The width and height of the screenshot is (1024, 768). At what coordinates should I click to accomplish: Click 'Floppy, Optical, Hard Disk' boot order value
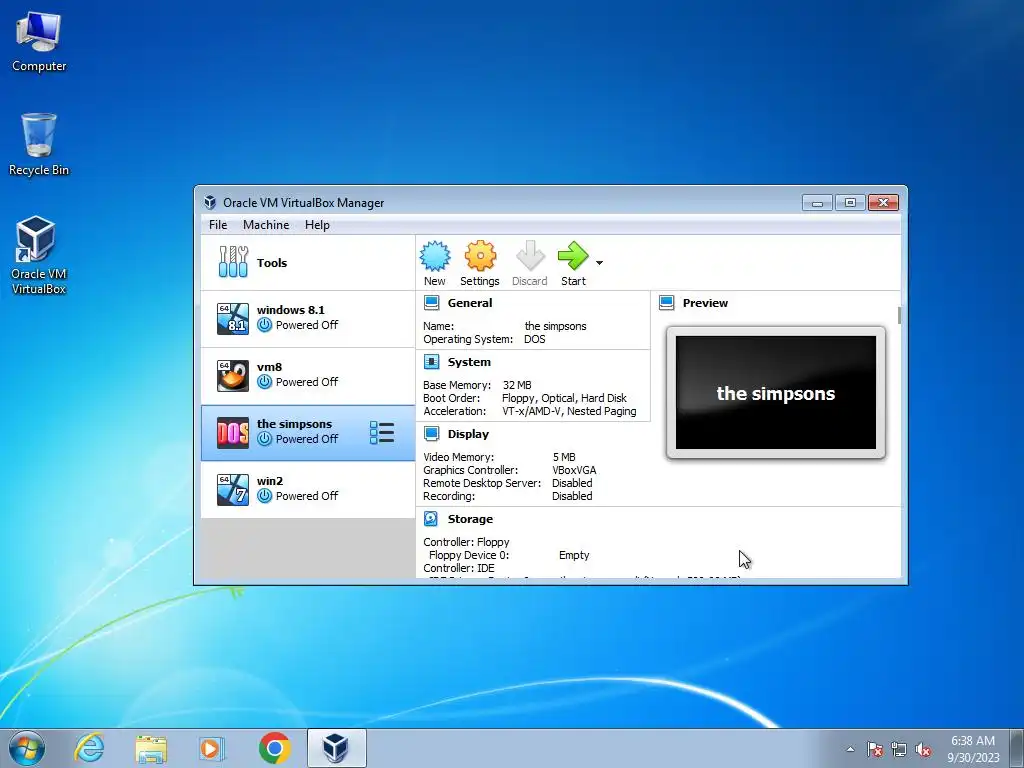point(564,398)
